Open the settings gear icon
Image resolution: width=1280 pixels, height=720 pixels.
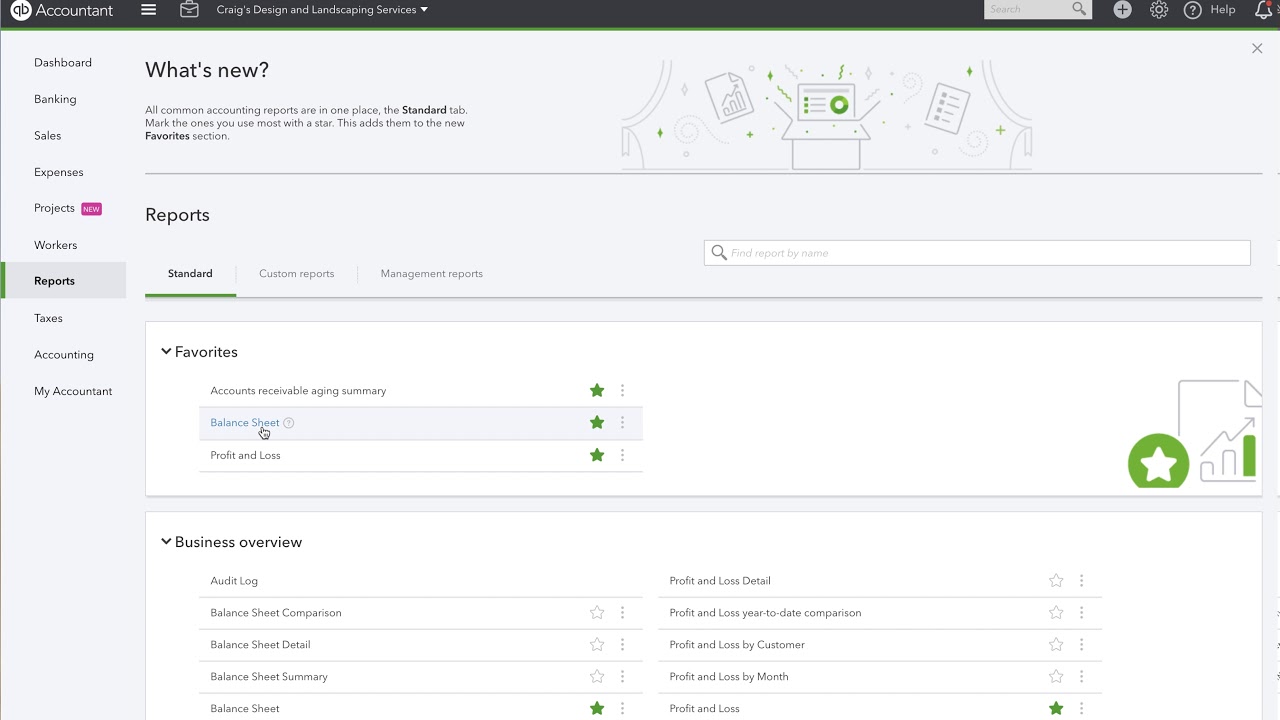(1159, 10)
